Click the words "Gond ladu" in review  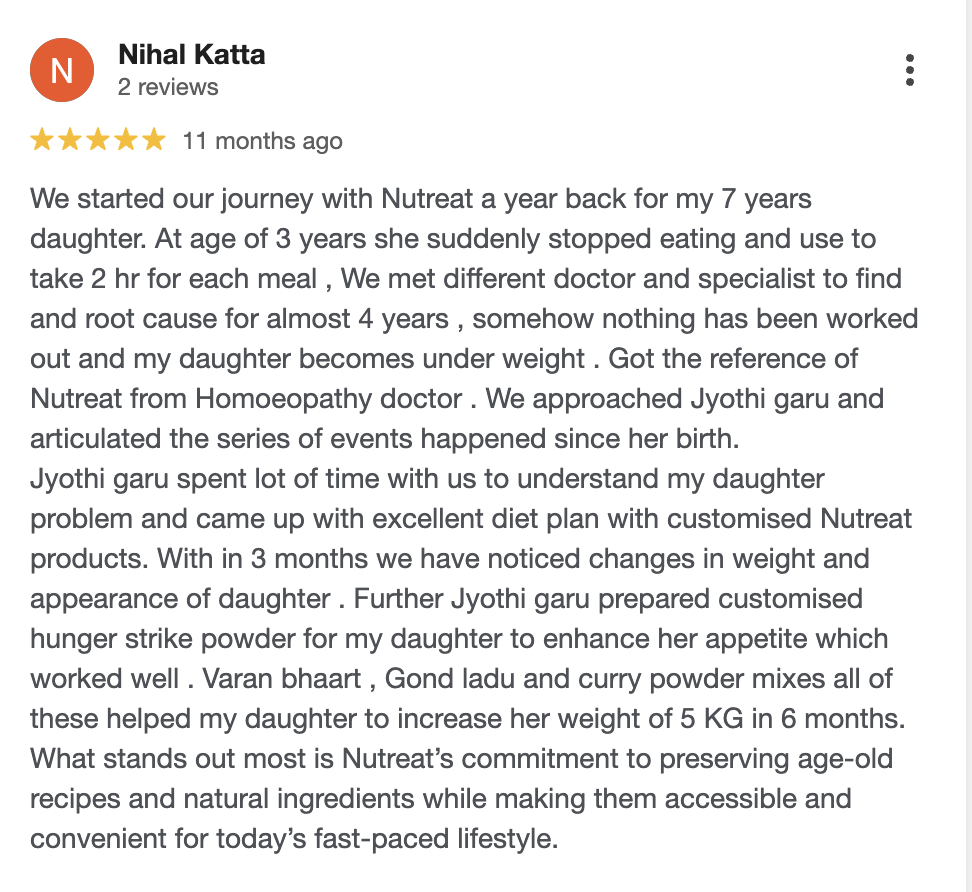point(450,679)
